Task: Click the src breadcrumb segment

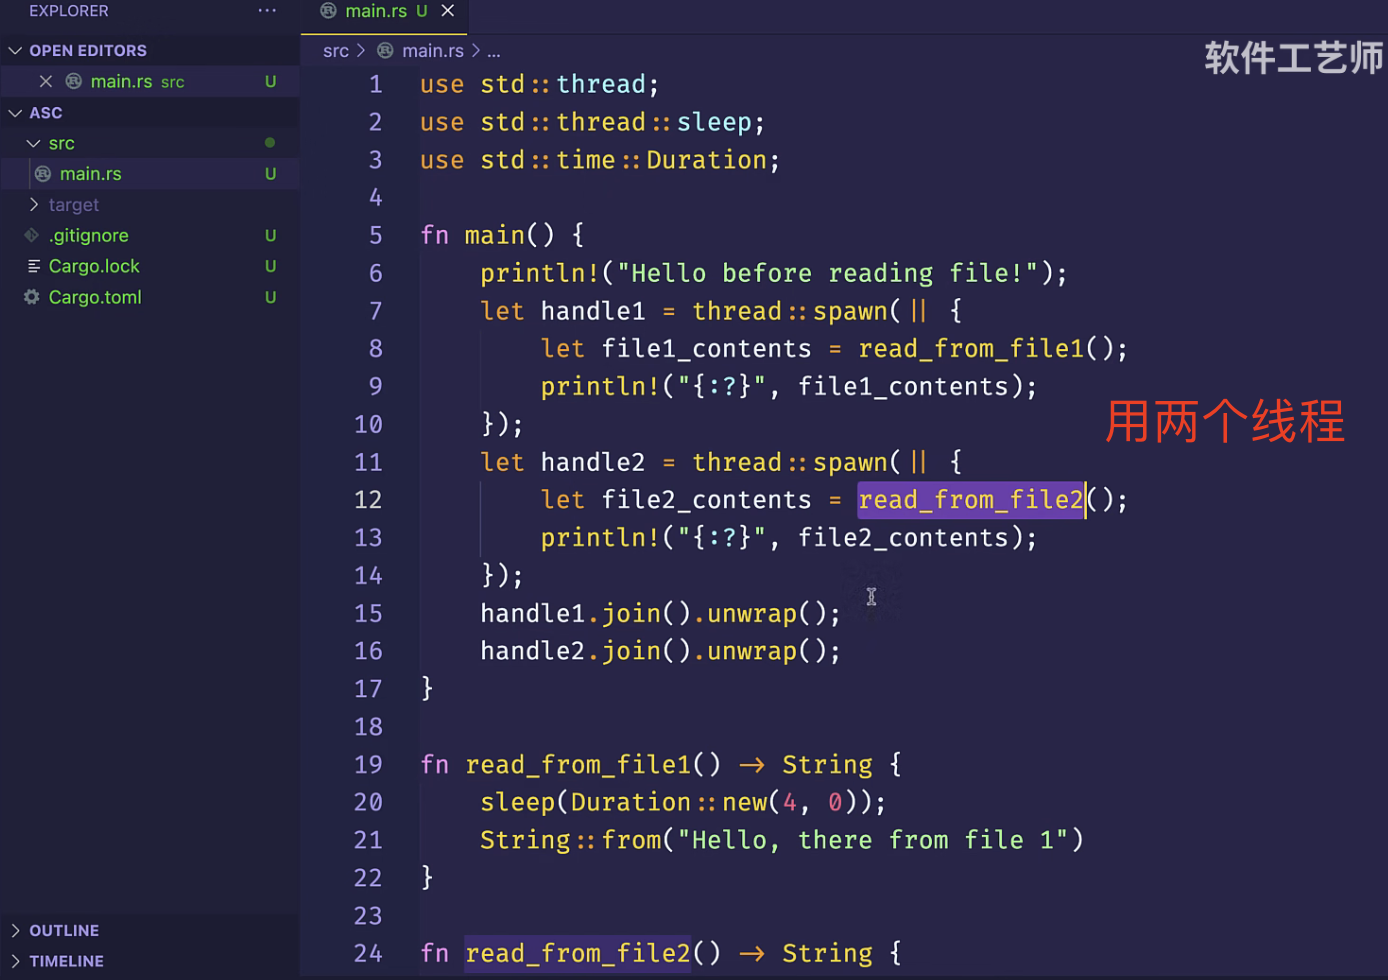Action: [336, 51]
